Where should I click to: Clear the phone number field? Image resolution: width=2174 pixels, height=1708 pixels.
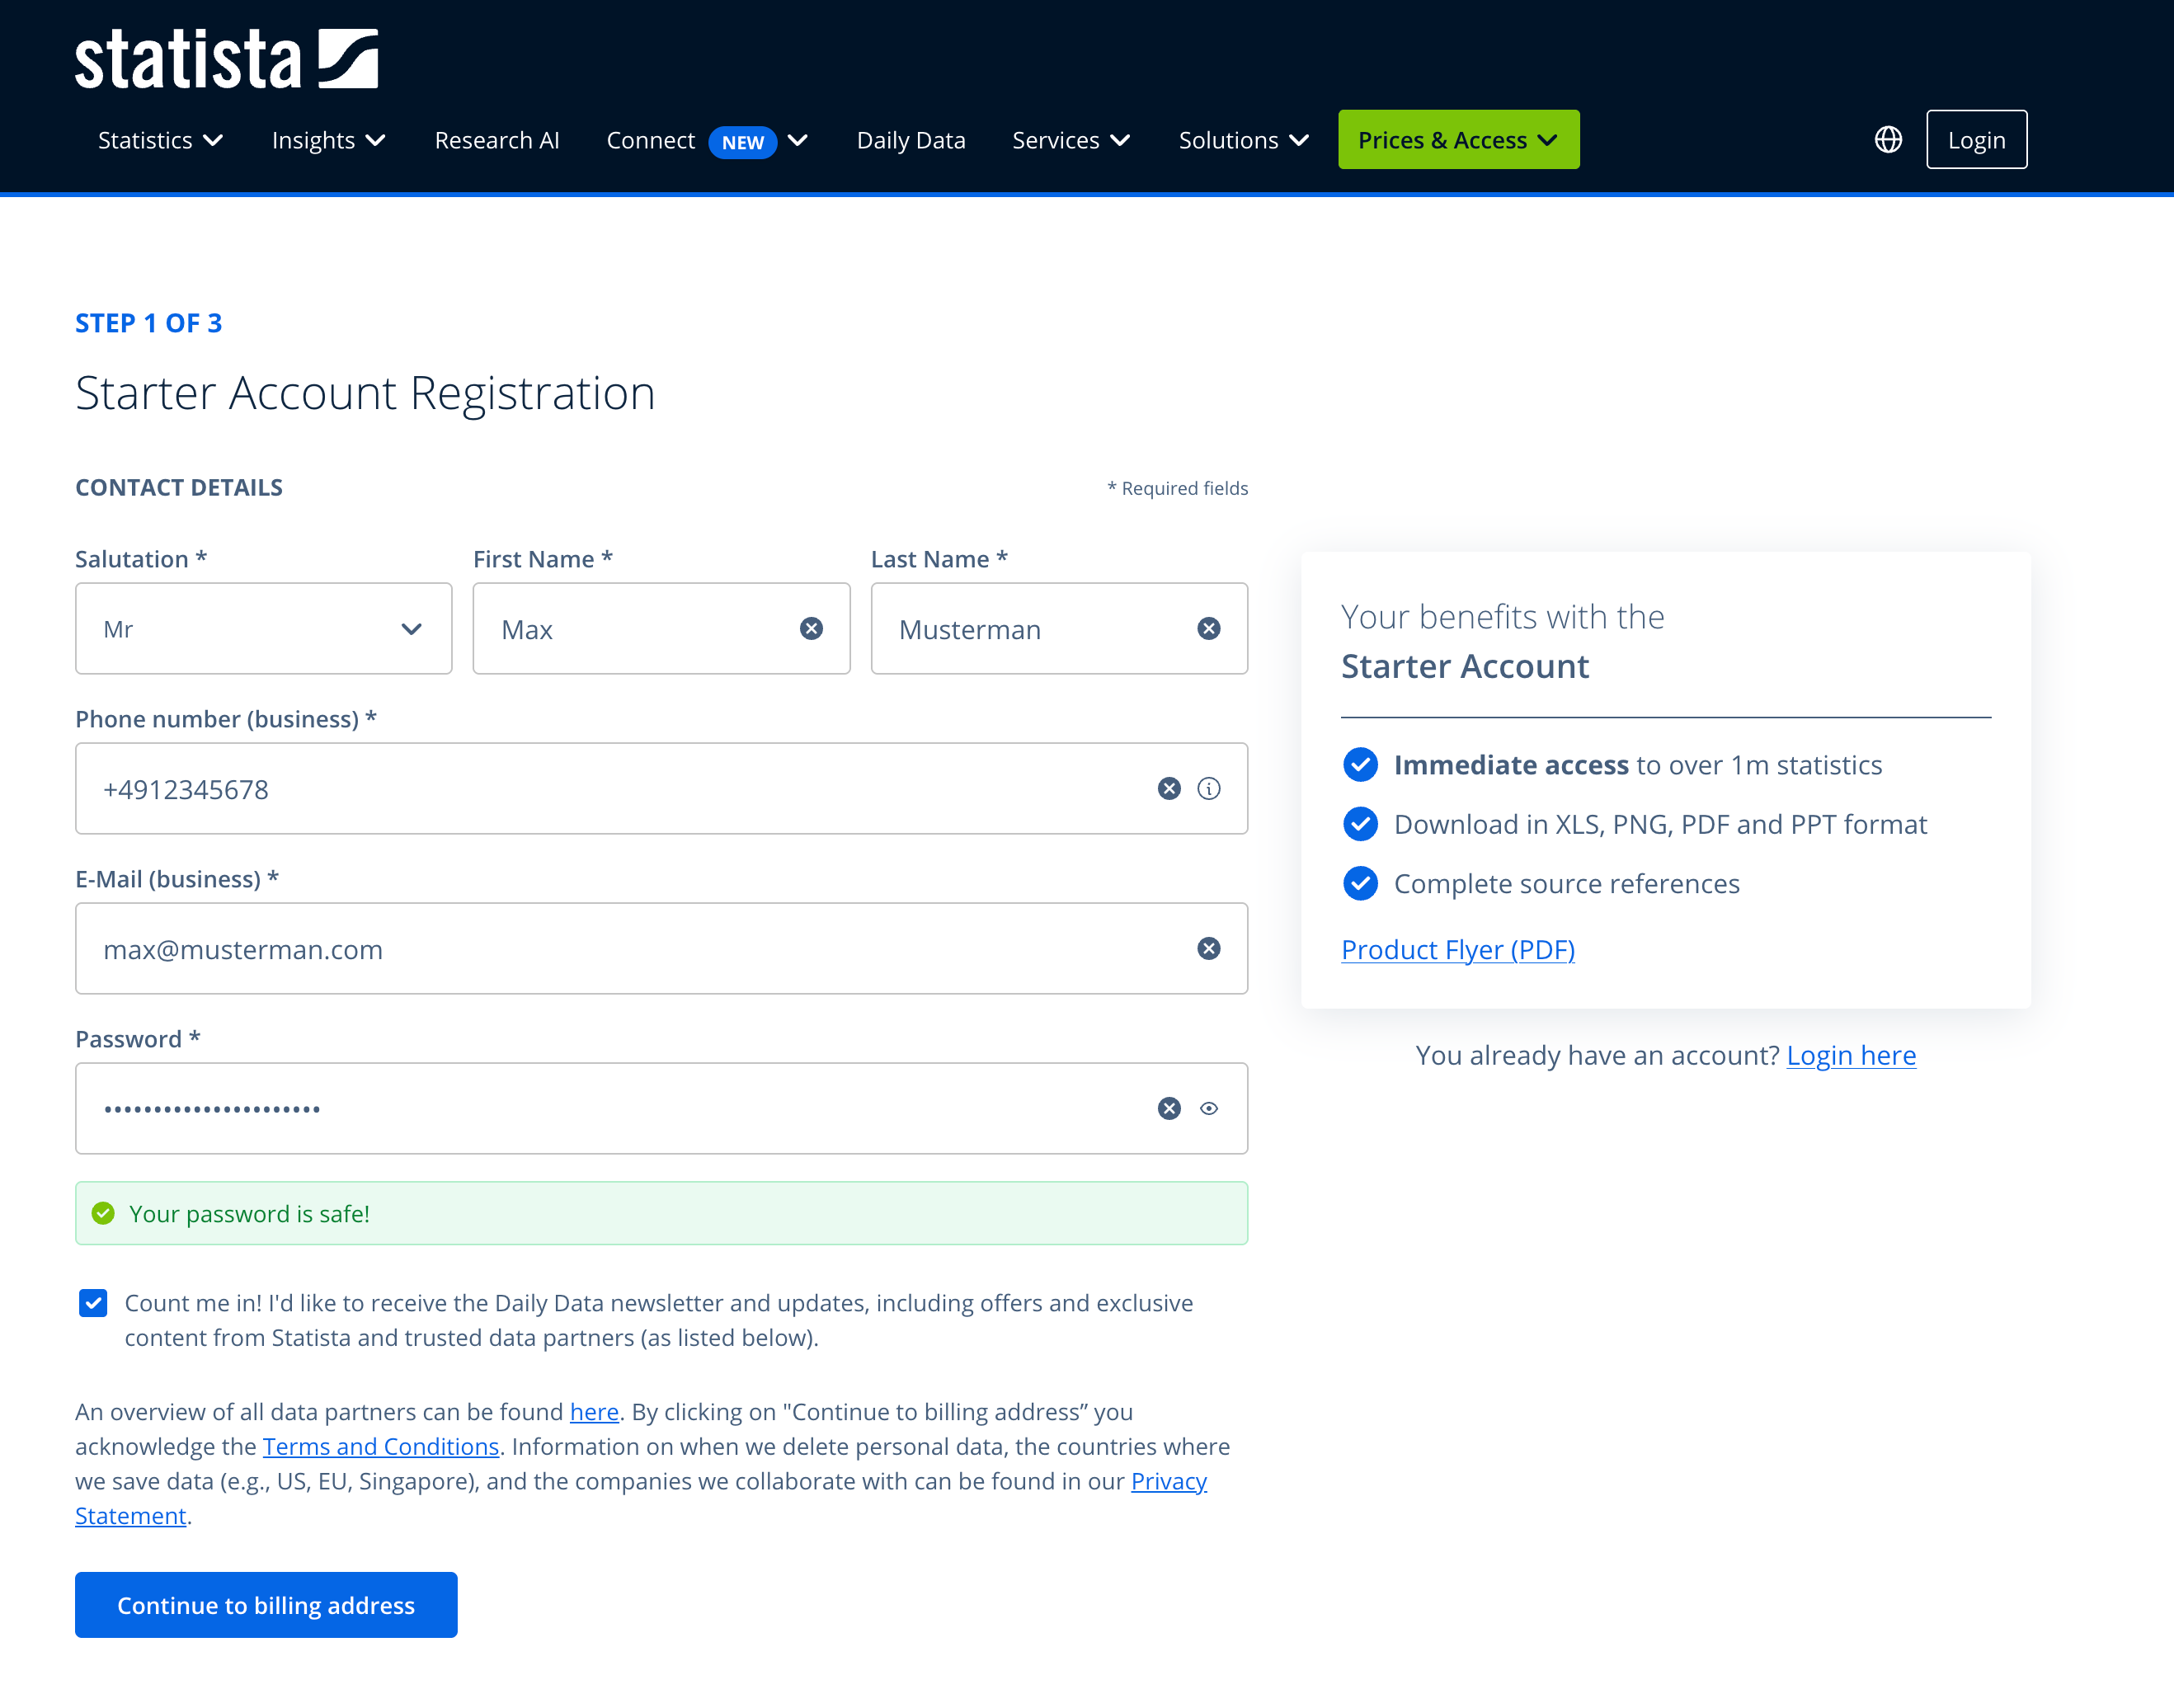(1168, 788)
